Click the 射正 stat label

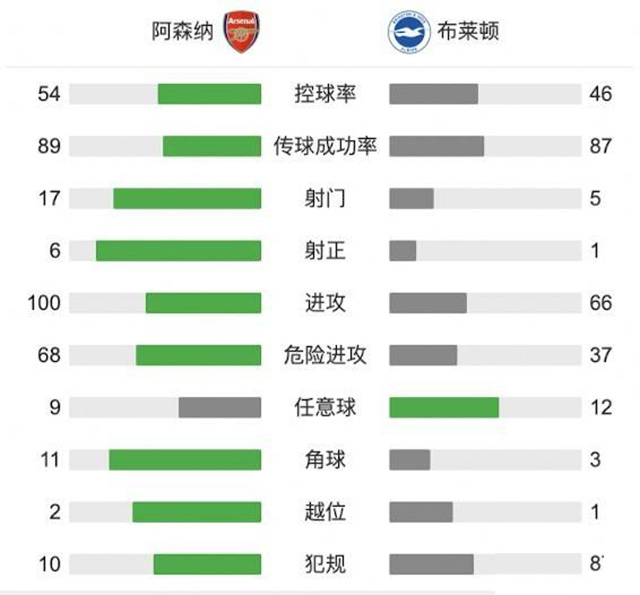pos(325,250)
